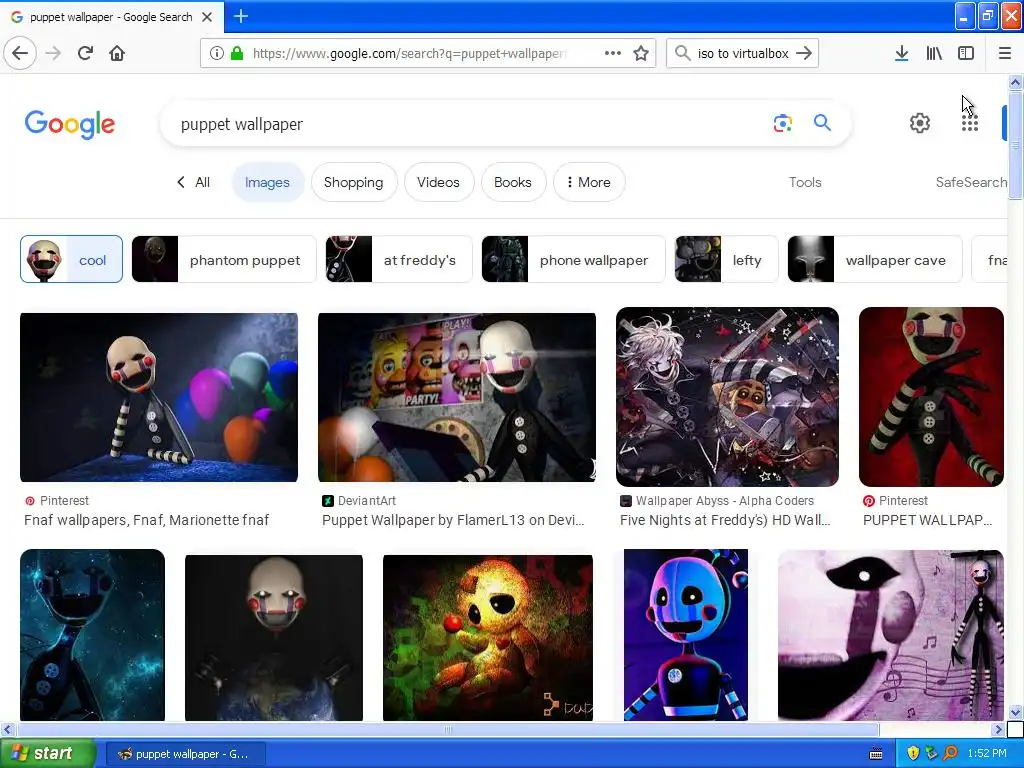Open the DeviantArt puppet wallpaper thumbnail
1024x768 pixels.
(456, 397)
